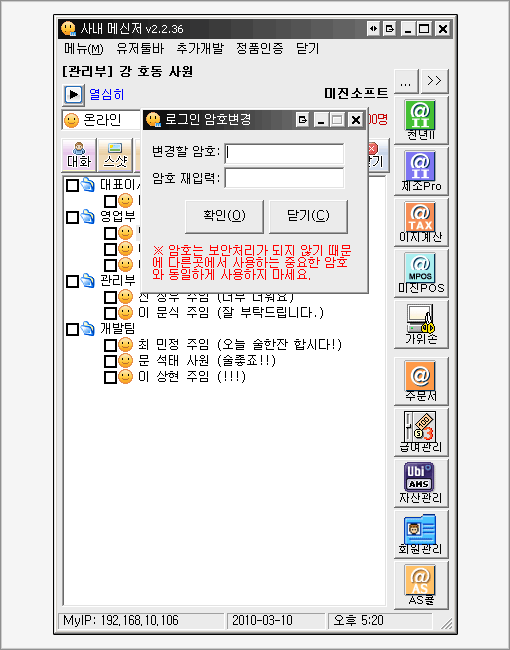Open the AS콜 icon

click(x=421, y=585)
